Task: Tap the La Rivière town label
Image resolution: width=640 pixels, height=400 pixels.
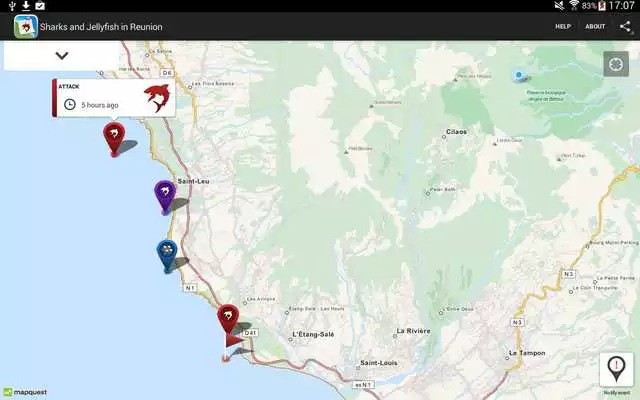Action: pyautogui.click(x=413, y=331)
